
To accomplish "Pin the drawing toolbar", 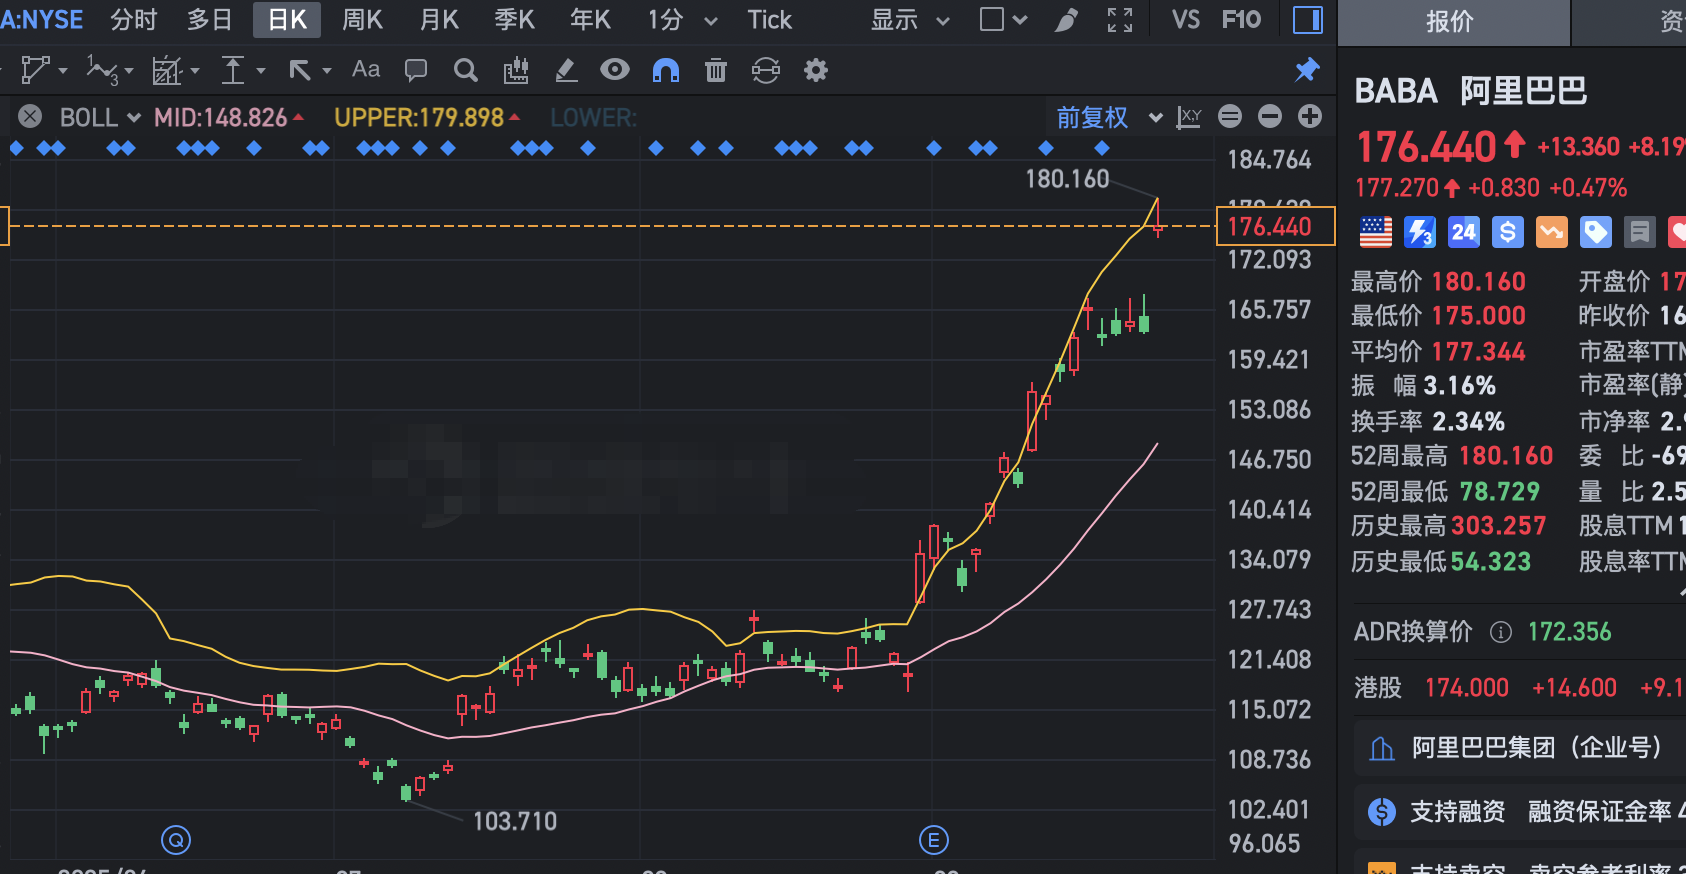I will (x=1307, y=69).
